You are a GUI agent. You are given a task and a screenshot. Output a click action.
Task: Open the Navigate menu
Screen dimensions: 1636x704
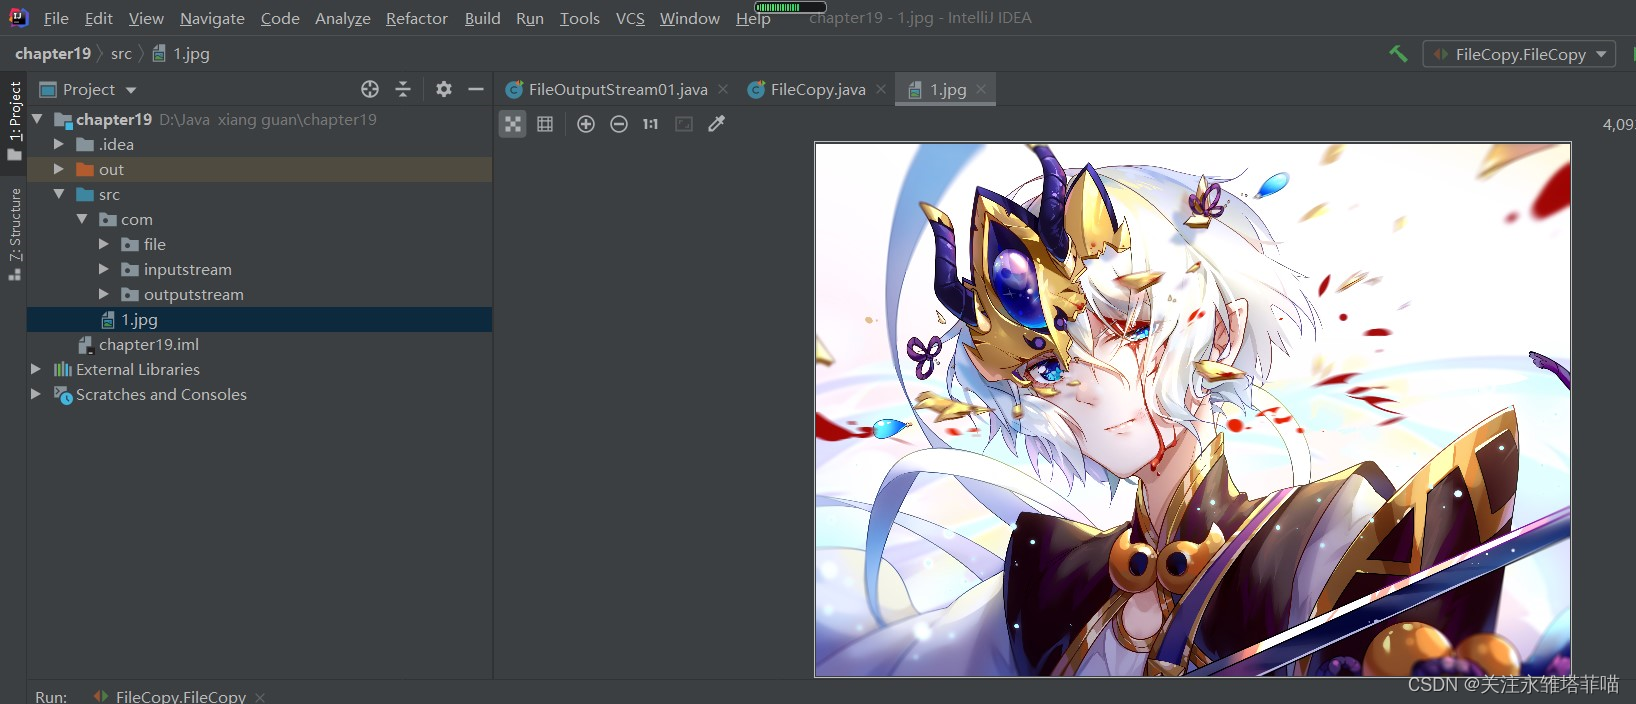212,18
